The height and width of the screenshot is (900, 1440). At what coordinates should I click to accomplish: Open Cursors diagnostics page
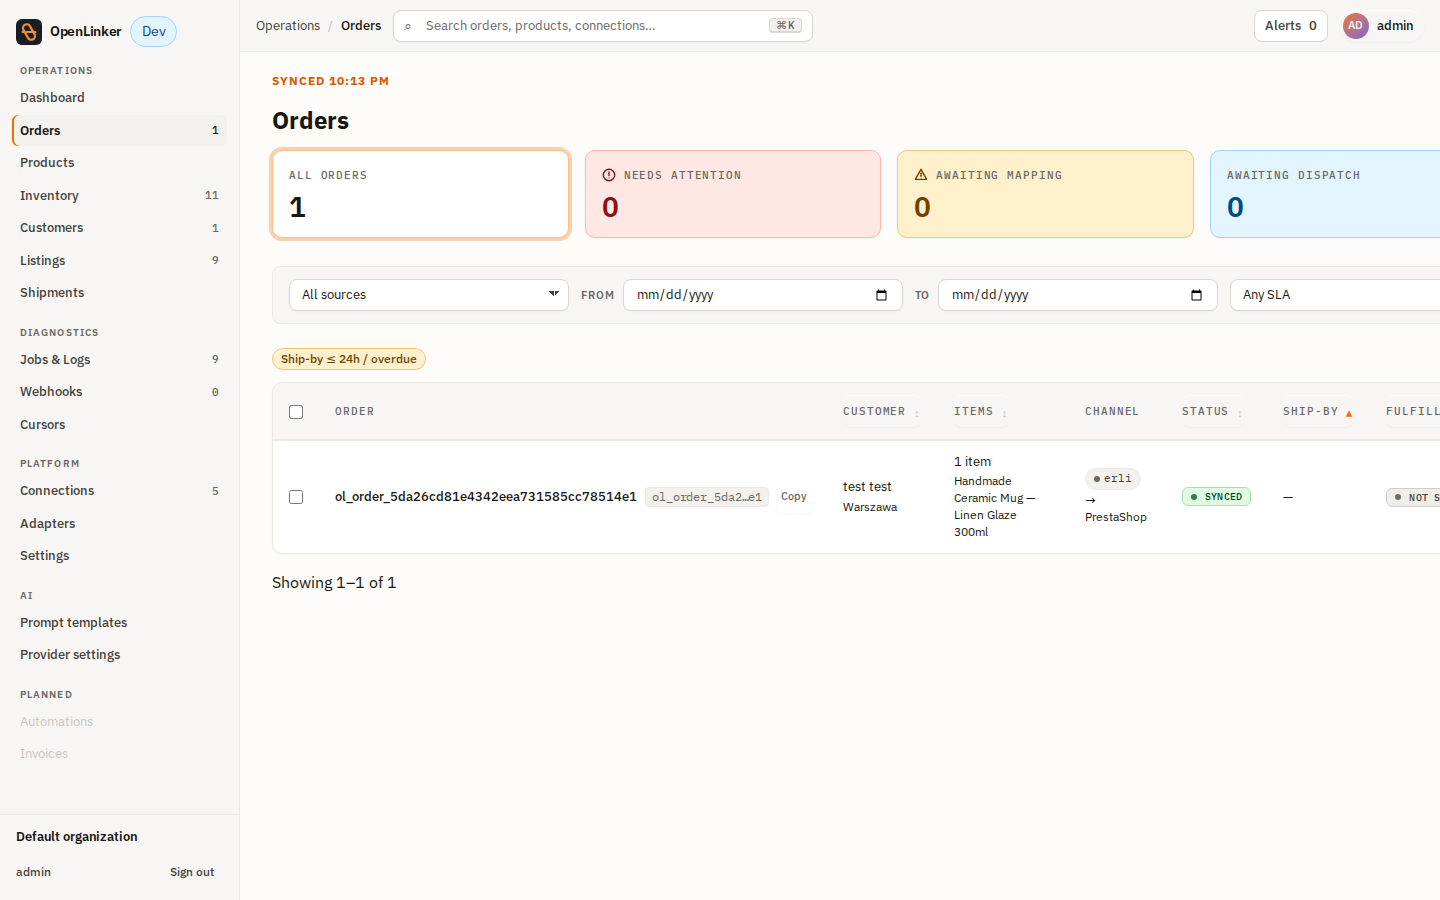coord(119,425)
